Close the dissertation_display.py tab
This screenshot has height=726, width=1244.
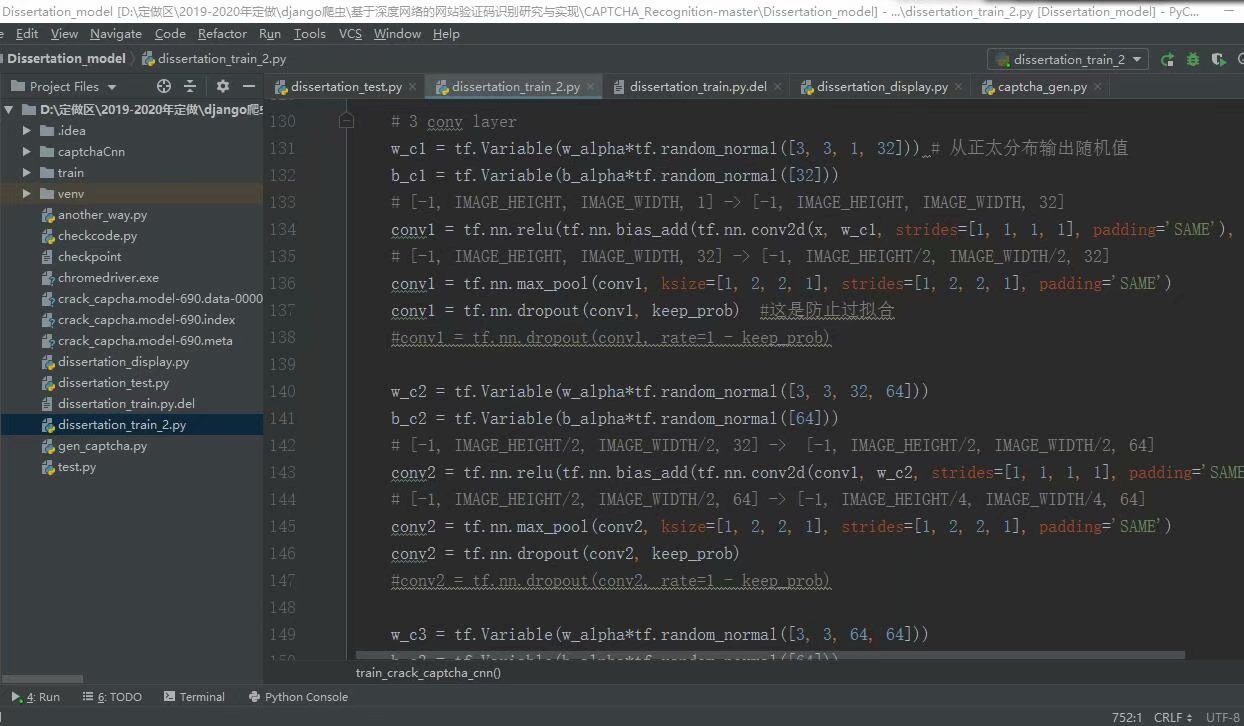pyautogui.click(x=958, y=87)
